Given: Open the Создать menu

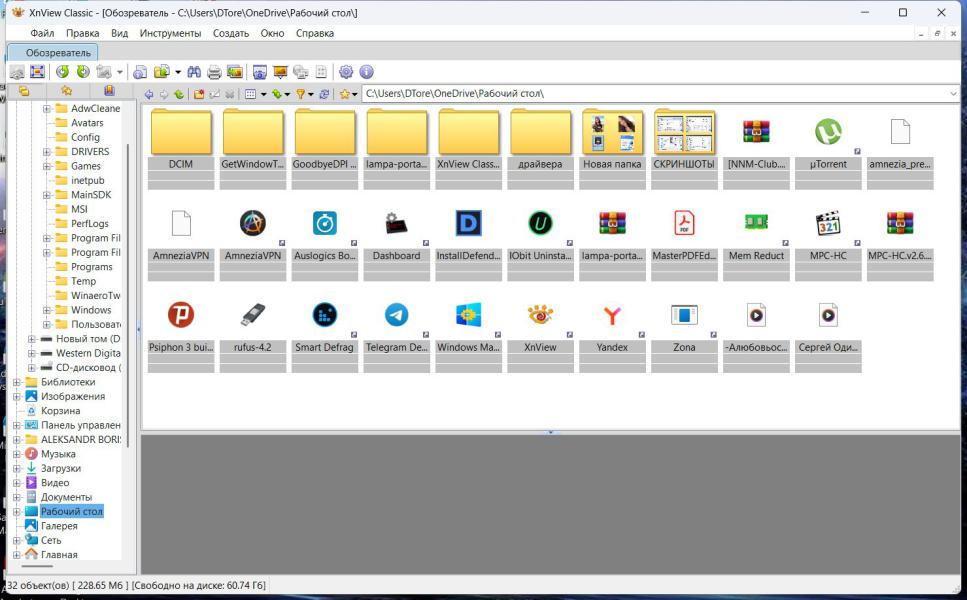Looking at the screenshot, I should coord(231,33).
